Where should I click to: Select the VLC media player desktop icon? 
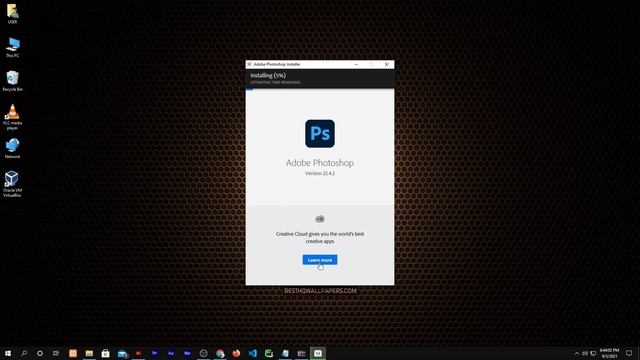12,117
